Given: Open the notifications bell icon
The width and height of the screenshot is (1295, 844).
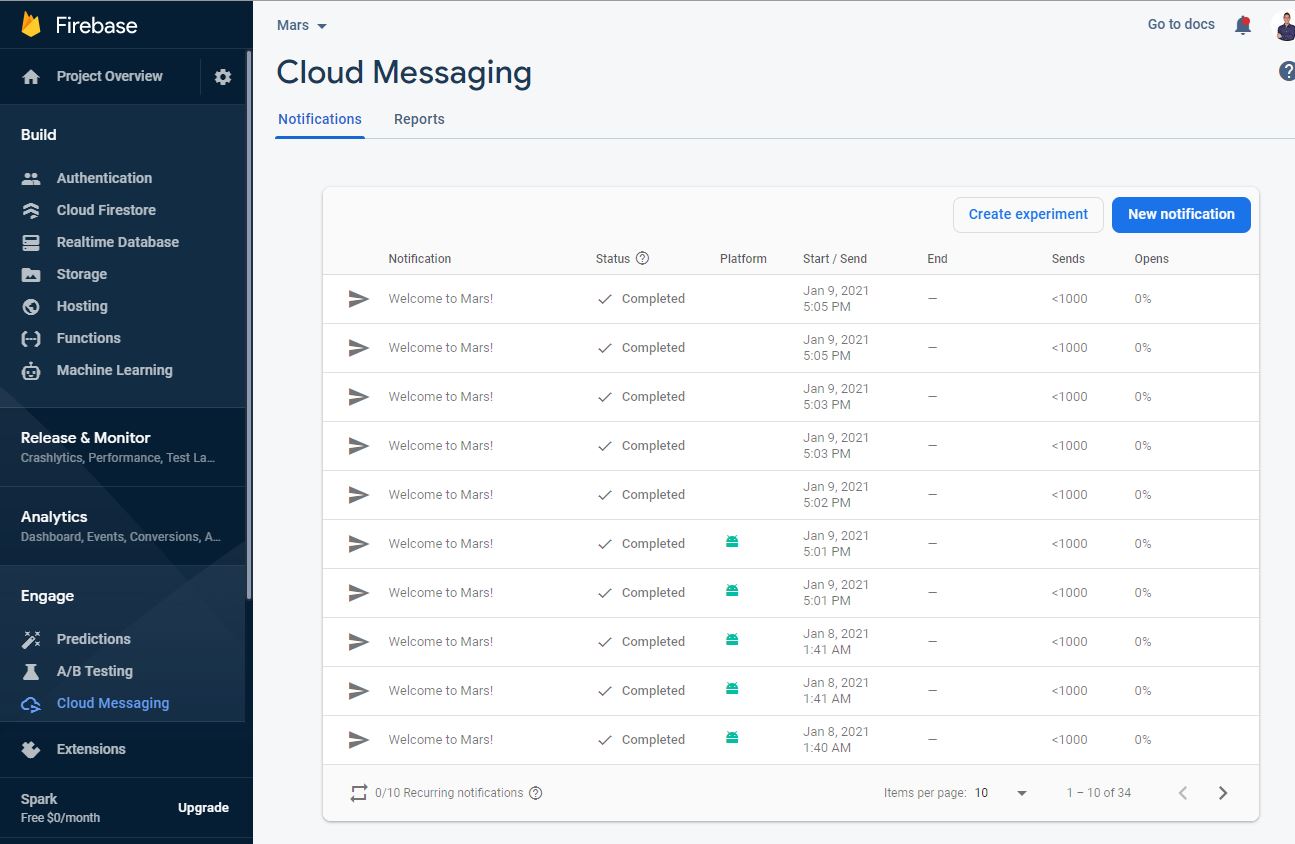Looking at the screenshot, I should point(1243,26).
